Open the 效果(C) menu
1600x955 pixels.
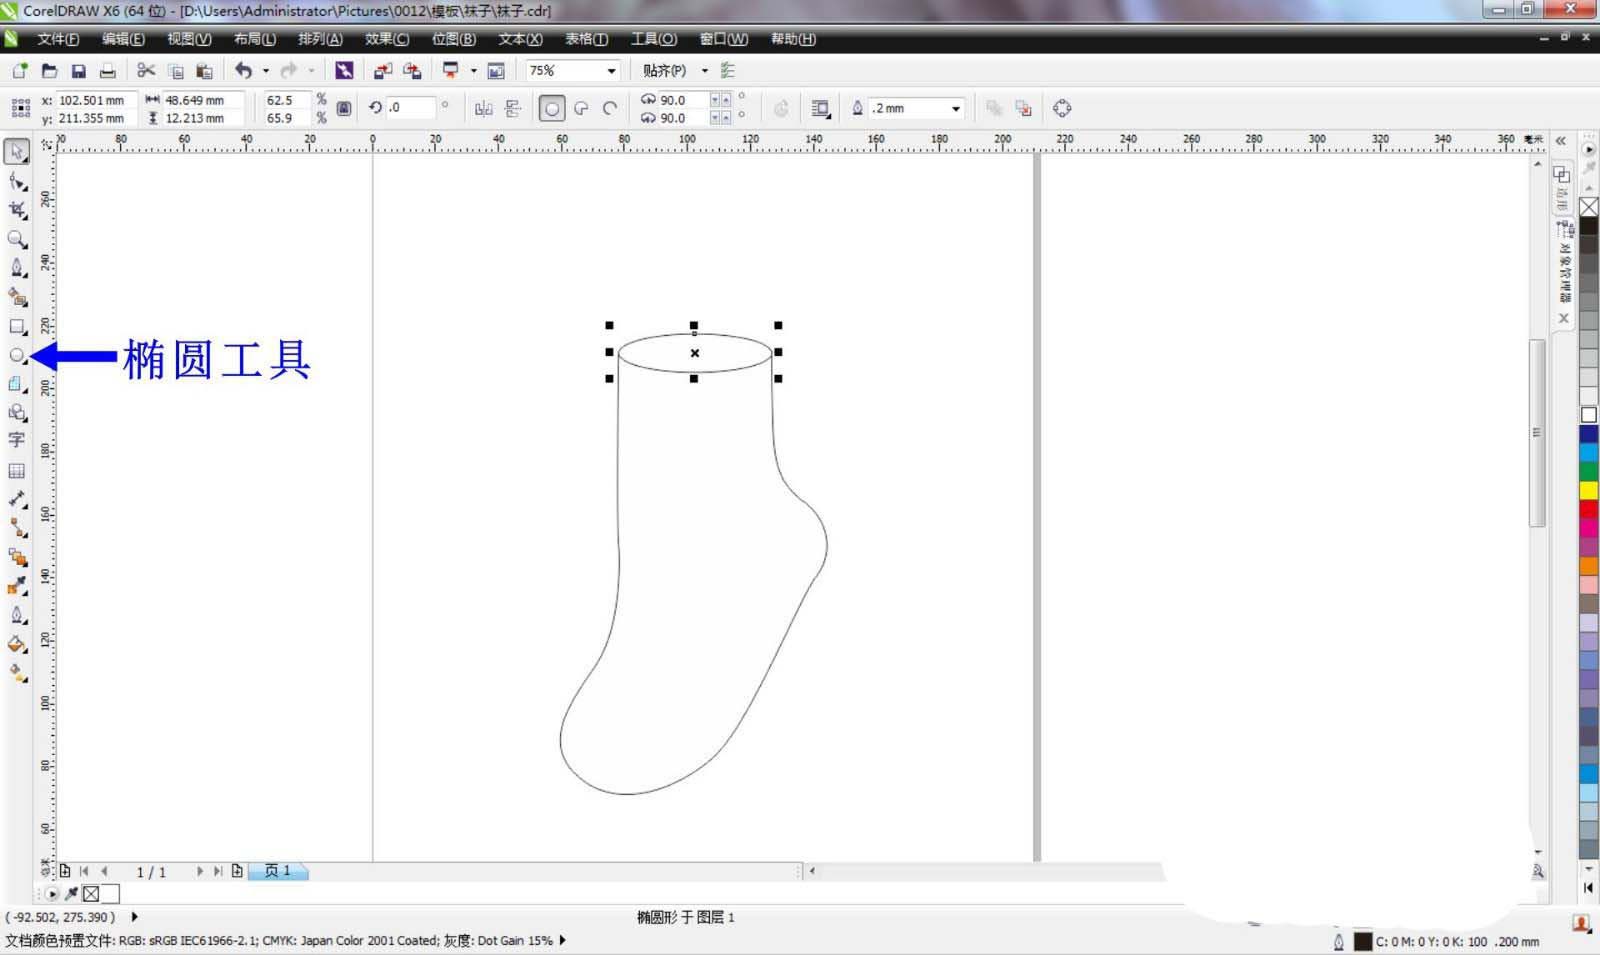(x=386, y=39)
